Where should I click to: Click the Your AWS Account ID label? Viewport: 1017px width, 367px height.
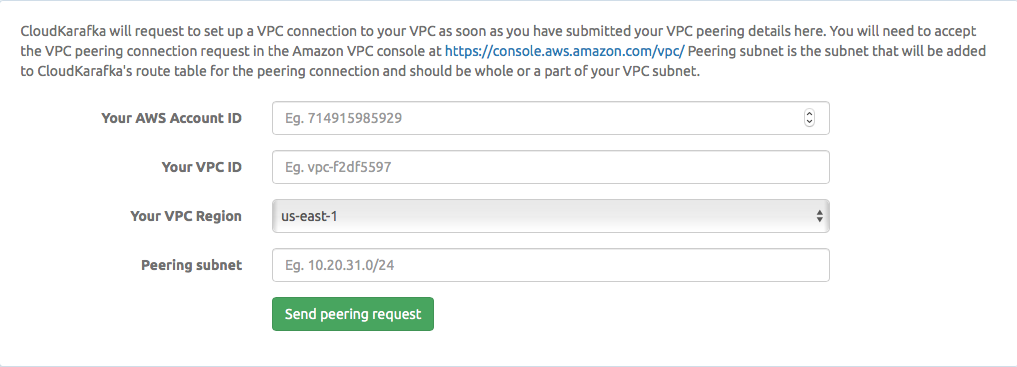click(x=171, y=118)
